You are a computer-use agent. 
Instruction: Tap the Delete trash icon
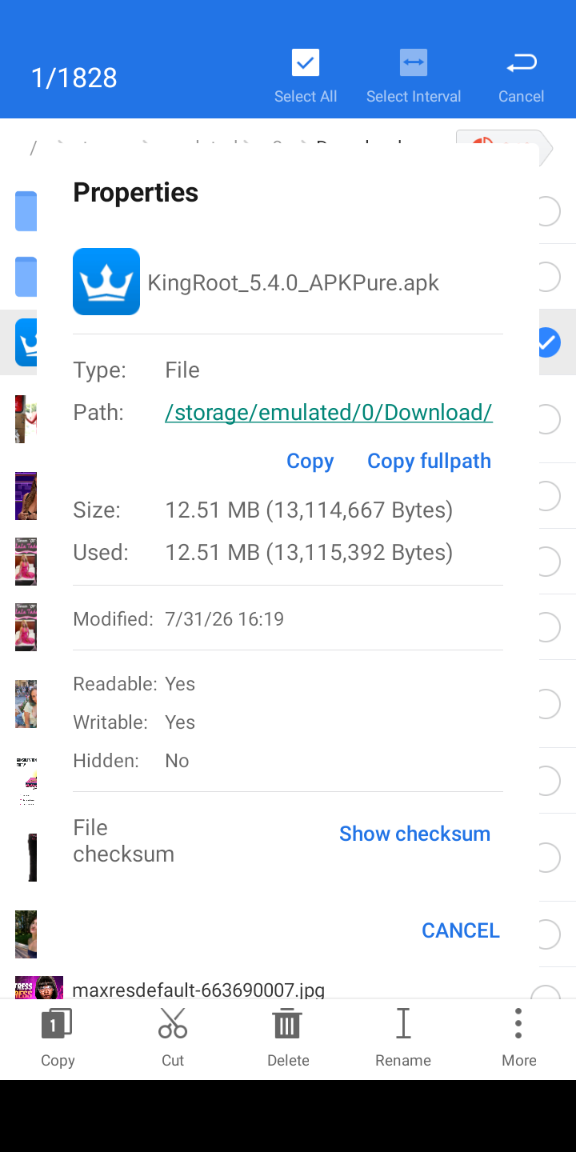pyautogui.click(x=287, y=1023)
